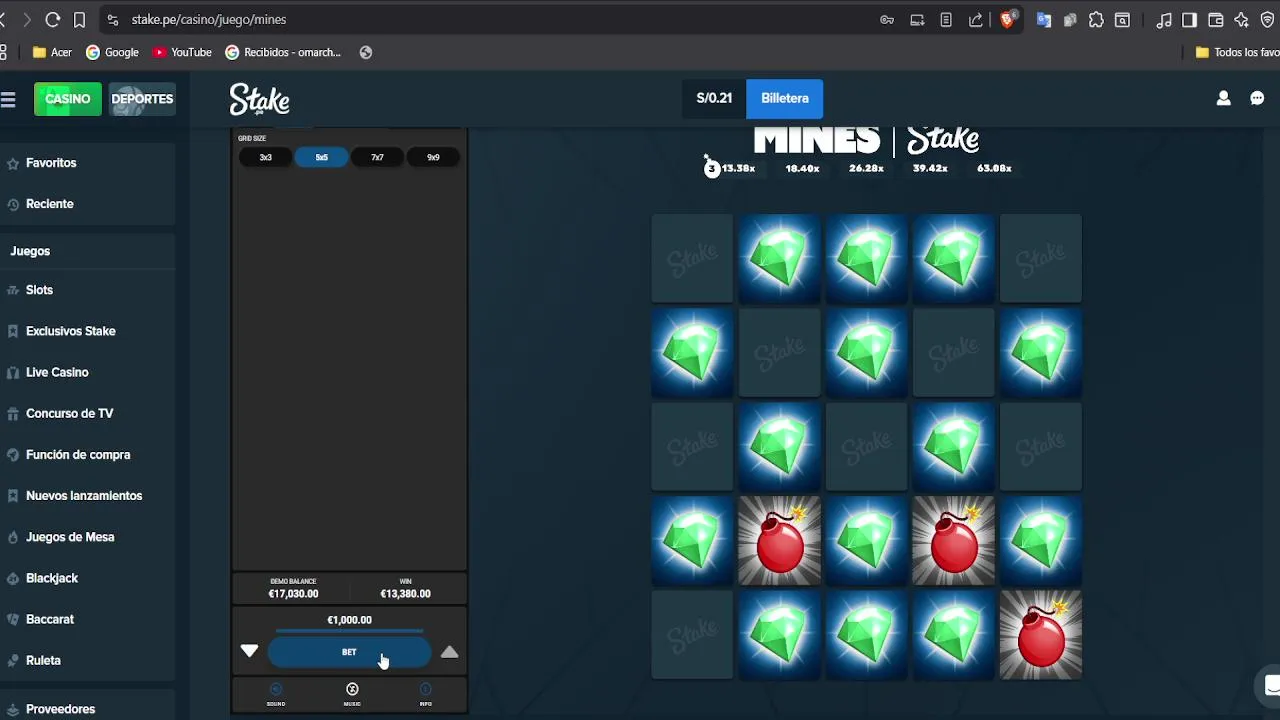Click the Función de compra icon
This screenshot has width=1280, height=720.
(x=13, y=455)
